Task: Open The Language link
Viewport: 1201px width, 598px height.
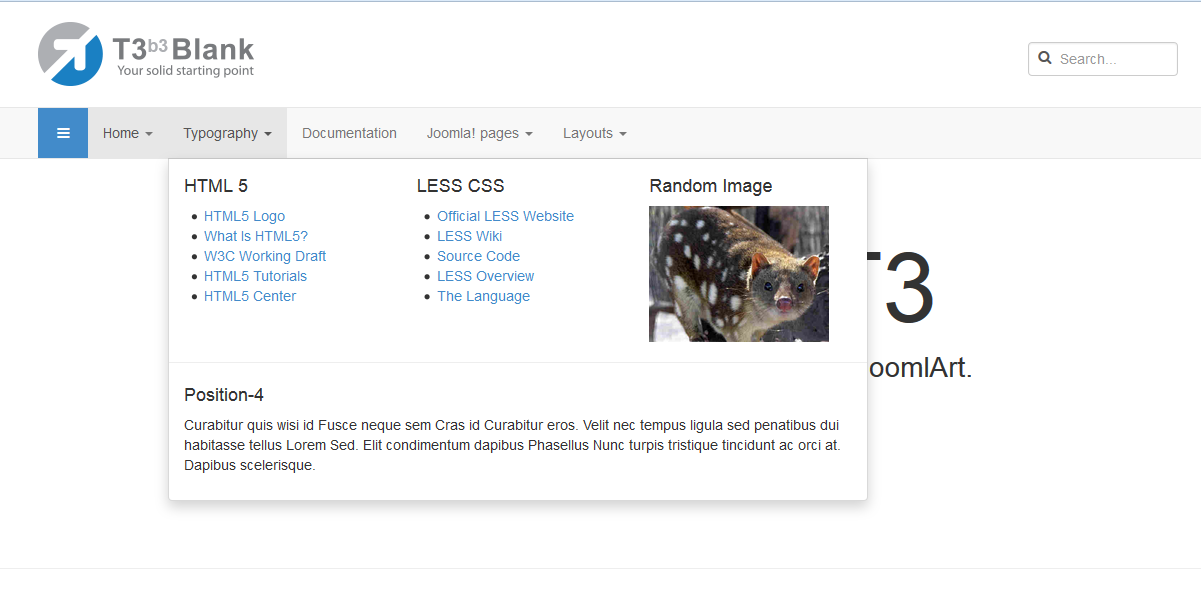Action: point(483,296)
